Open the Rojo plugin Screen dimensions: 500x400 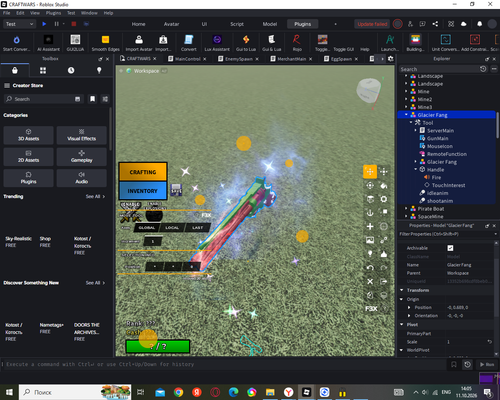[297, 40]
